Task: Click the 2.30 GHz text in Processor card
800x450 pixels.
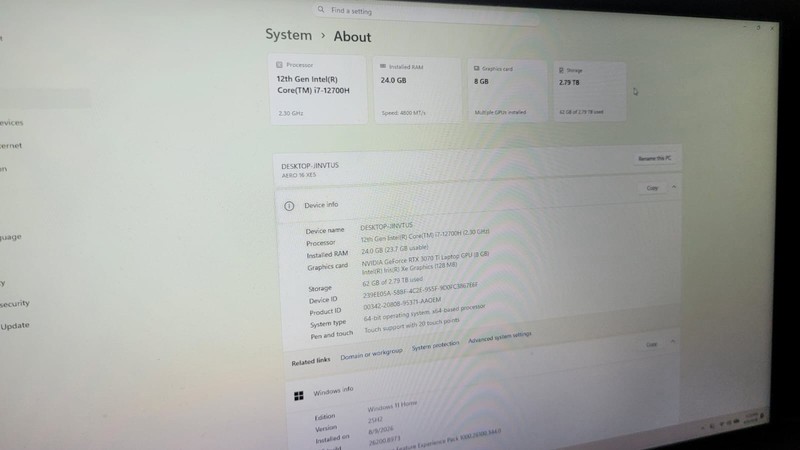Action: click(291, 113)
